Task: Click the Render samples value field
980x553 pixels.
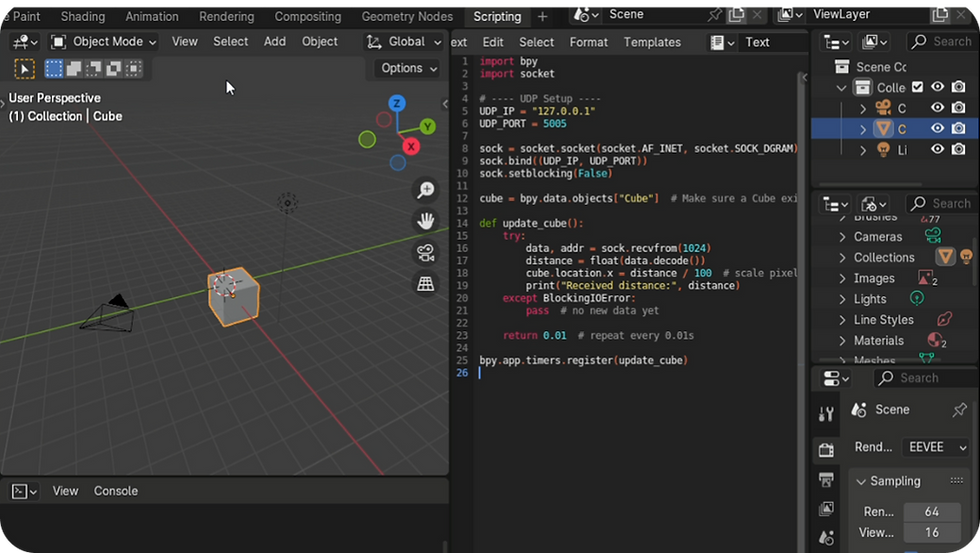Action: (932, 511)
